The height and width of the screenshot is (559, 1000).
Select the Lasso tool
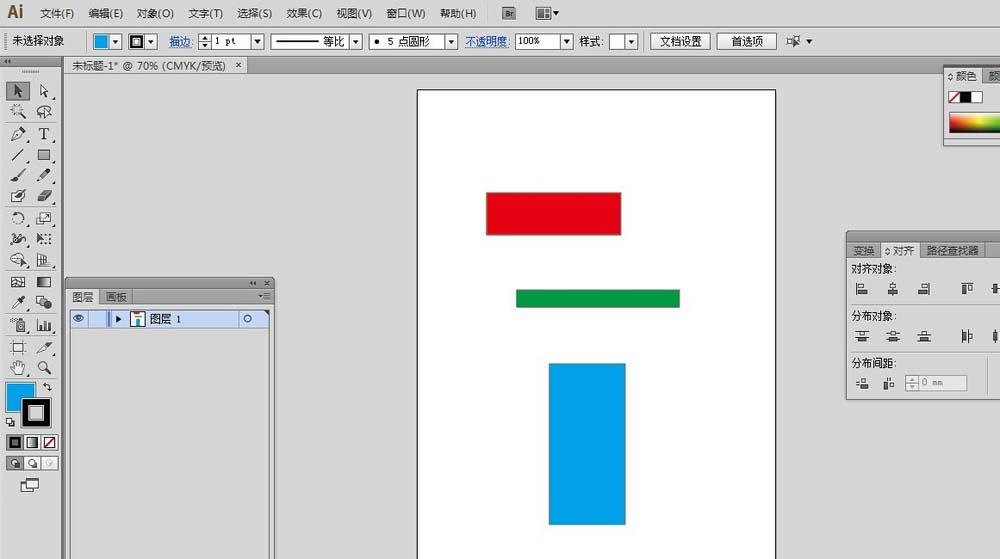coord(44,112)
